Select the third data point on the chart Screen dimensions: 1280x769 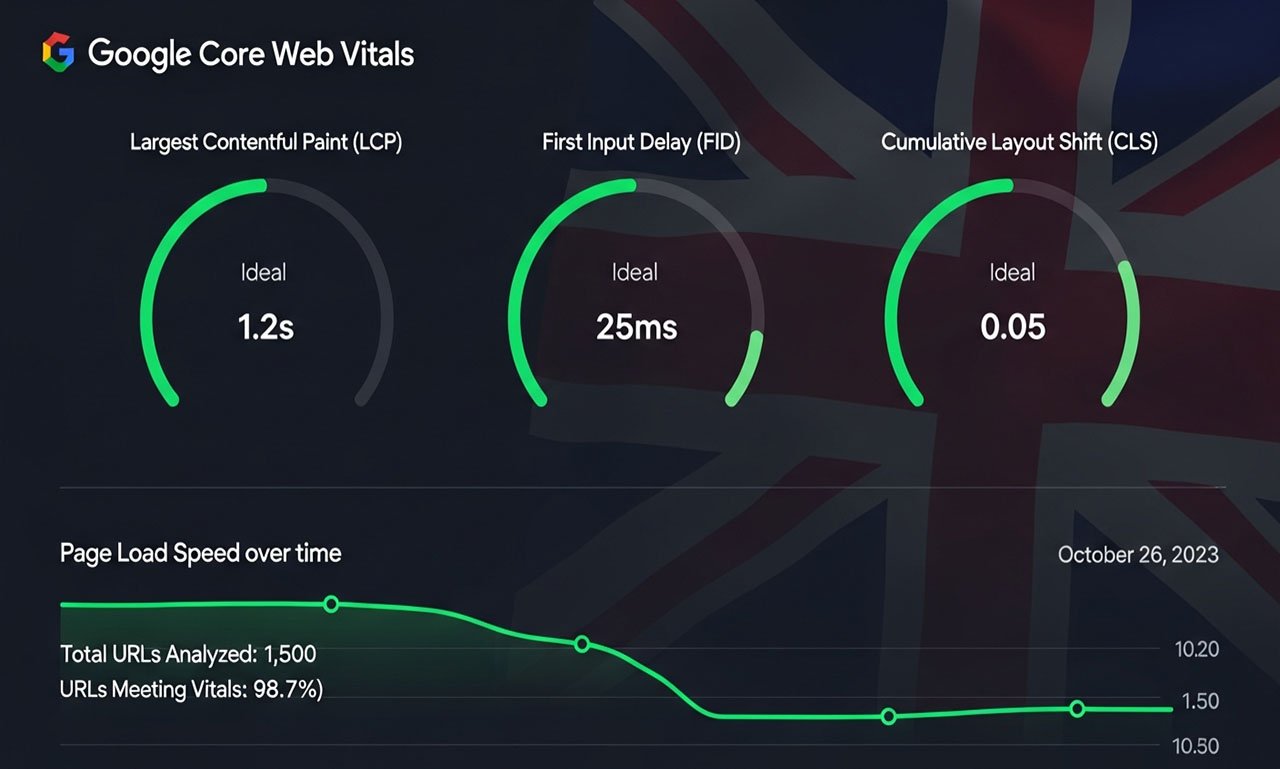[x=888, y=716]
